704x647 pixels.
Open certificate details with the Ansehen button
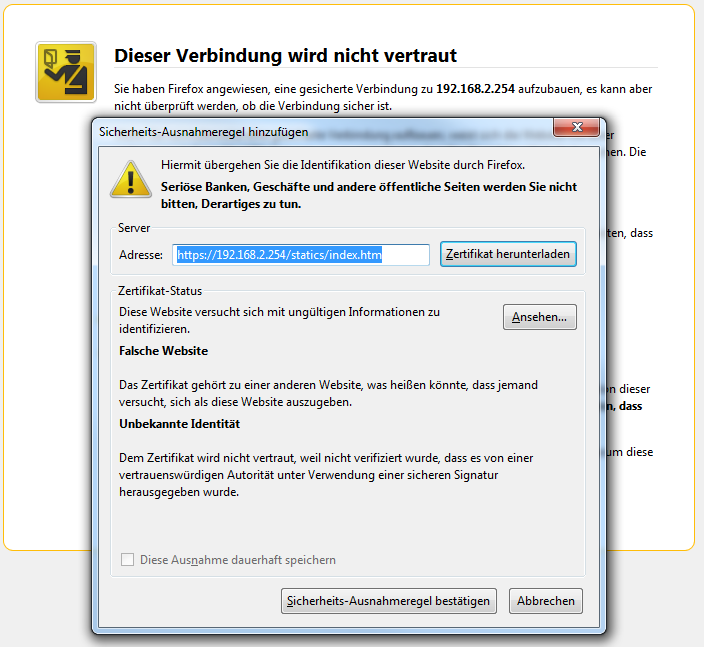pos(540,317)
